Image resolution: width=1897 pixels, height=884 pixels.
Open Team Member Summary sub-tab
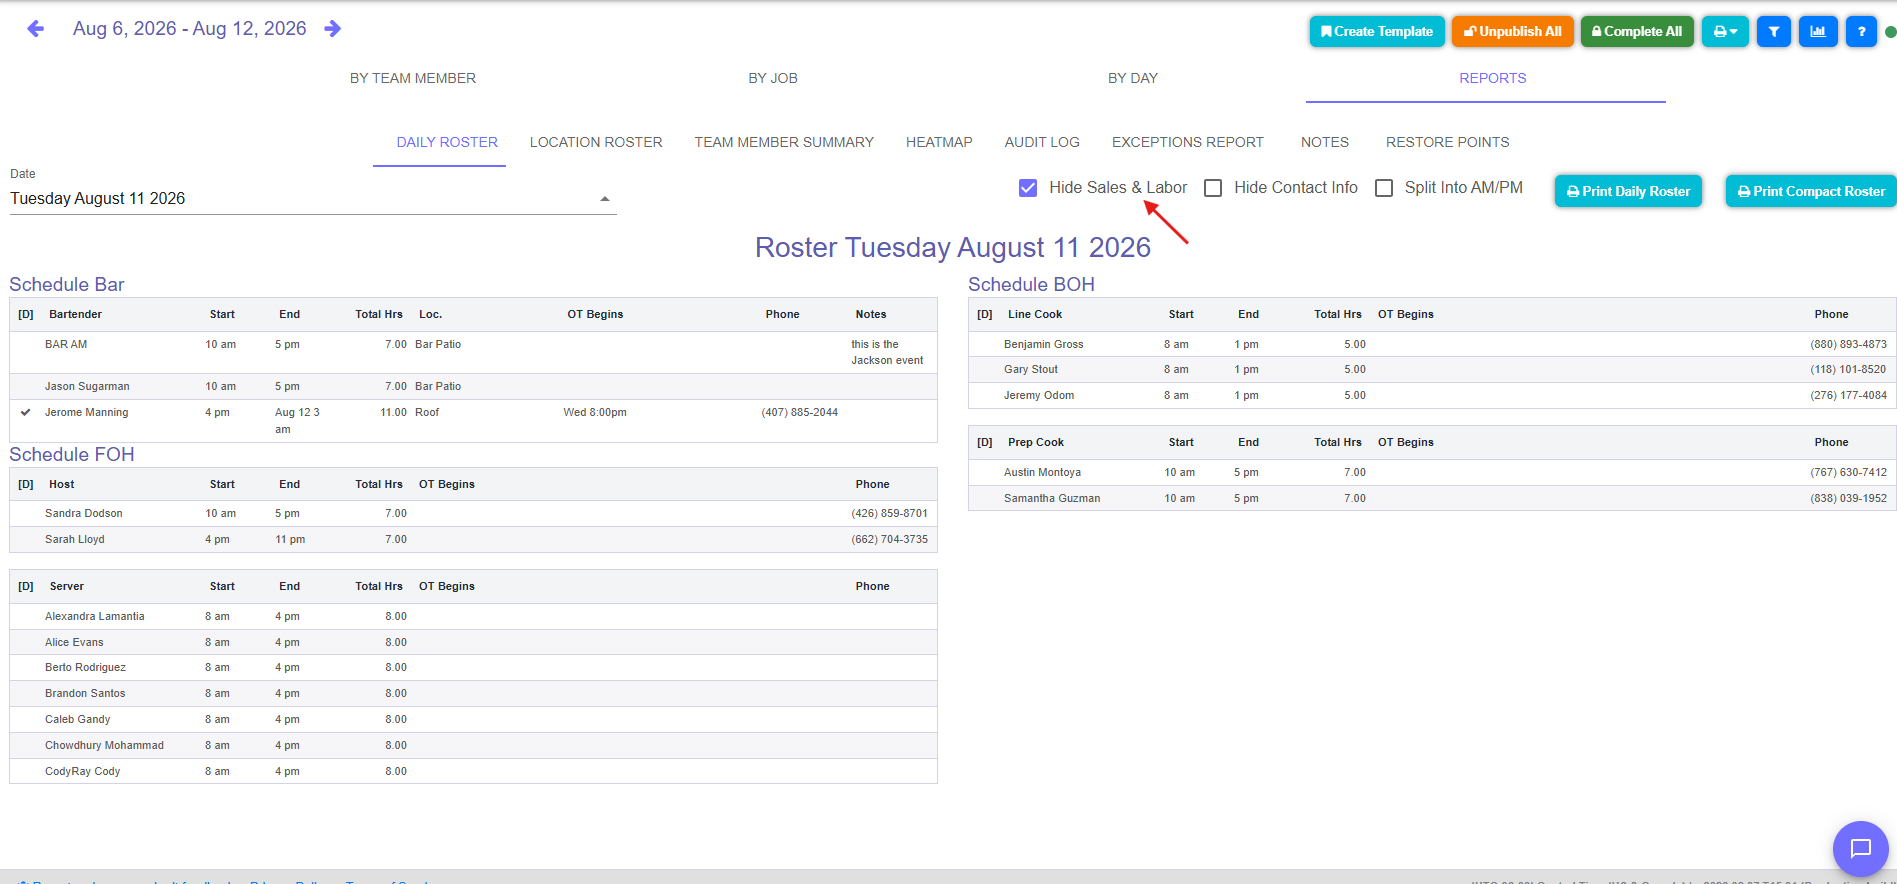(784, 142)
